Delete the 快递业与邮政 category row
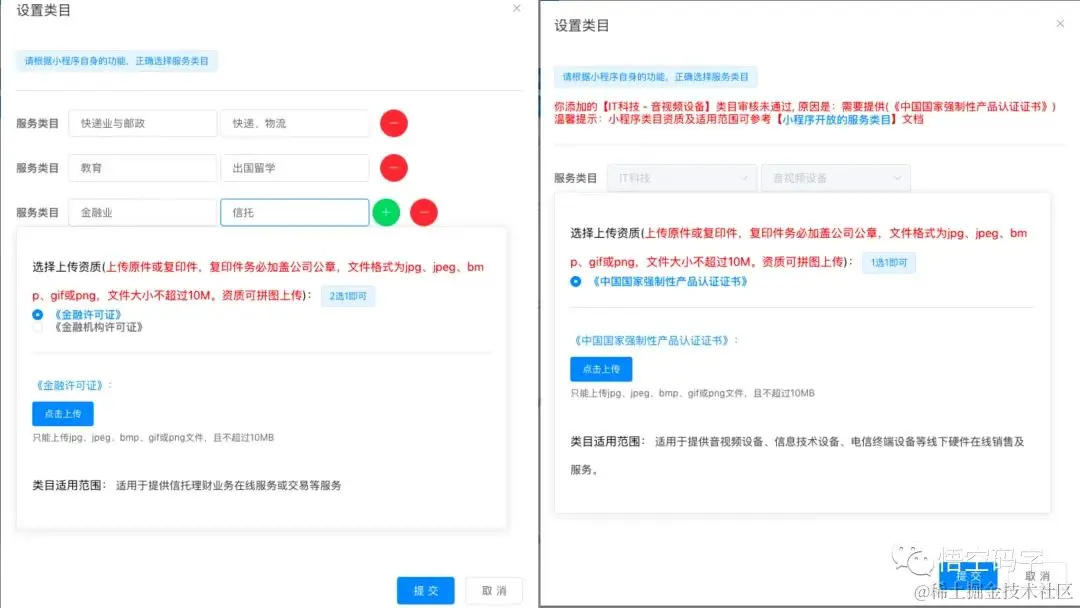Screen dimensions: 1080x608 pyautogui.click(x=393, y=123)
